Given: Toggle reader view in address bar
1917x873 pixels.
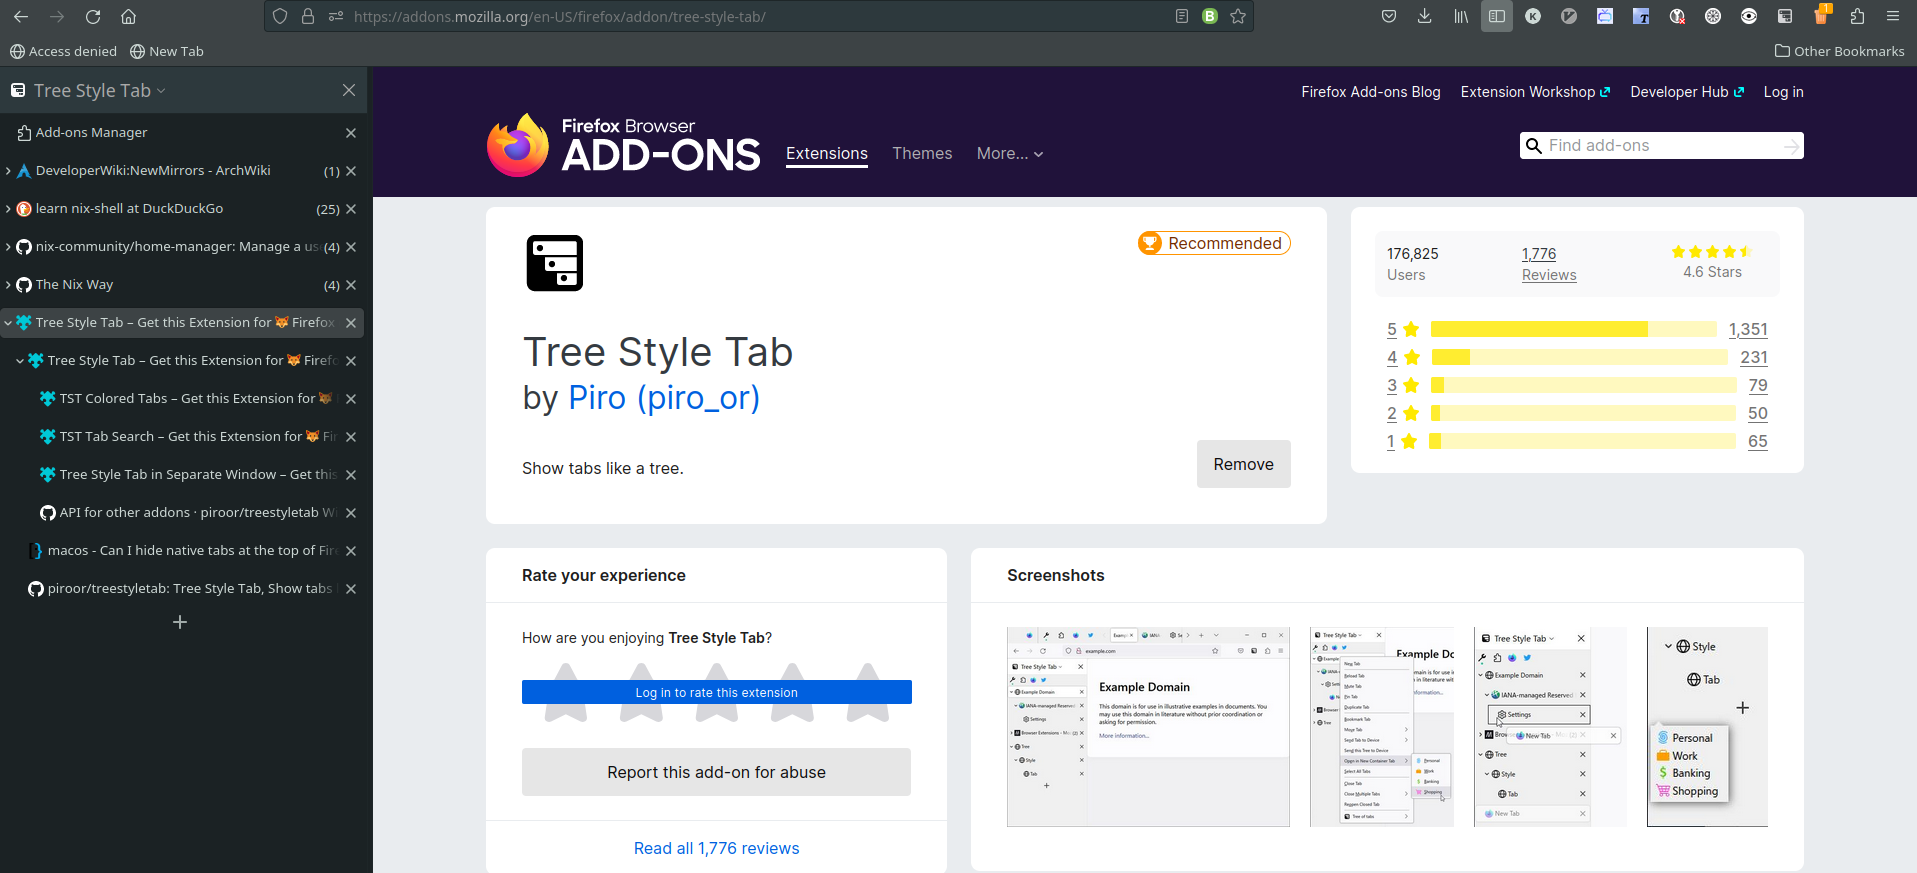Looking at the screenshot, I should tap(1182, 16).
